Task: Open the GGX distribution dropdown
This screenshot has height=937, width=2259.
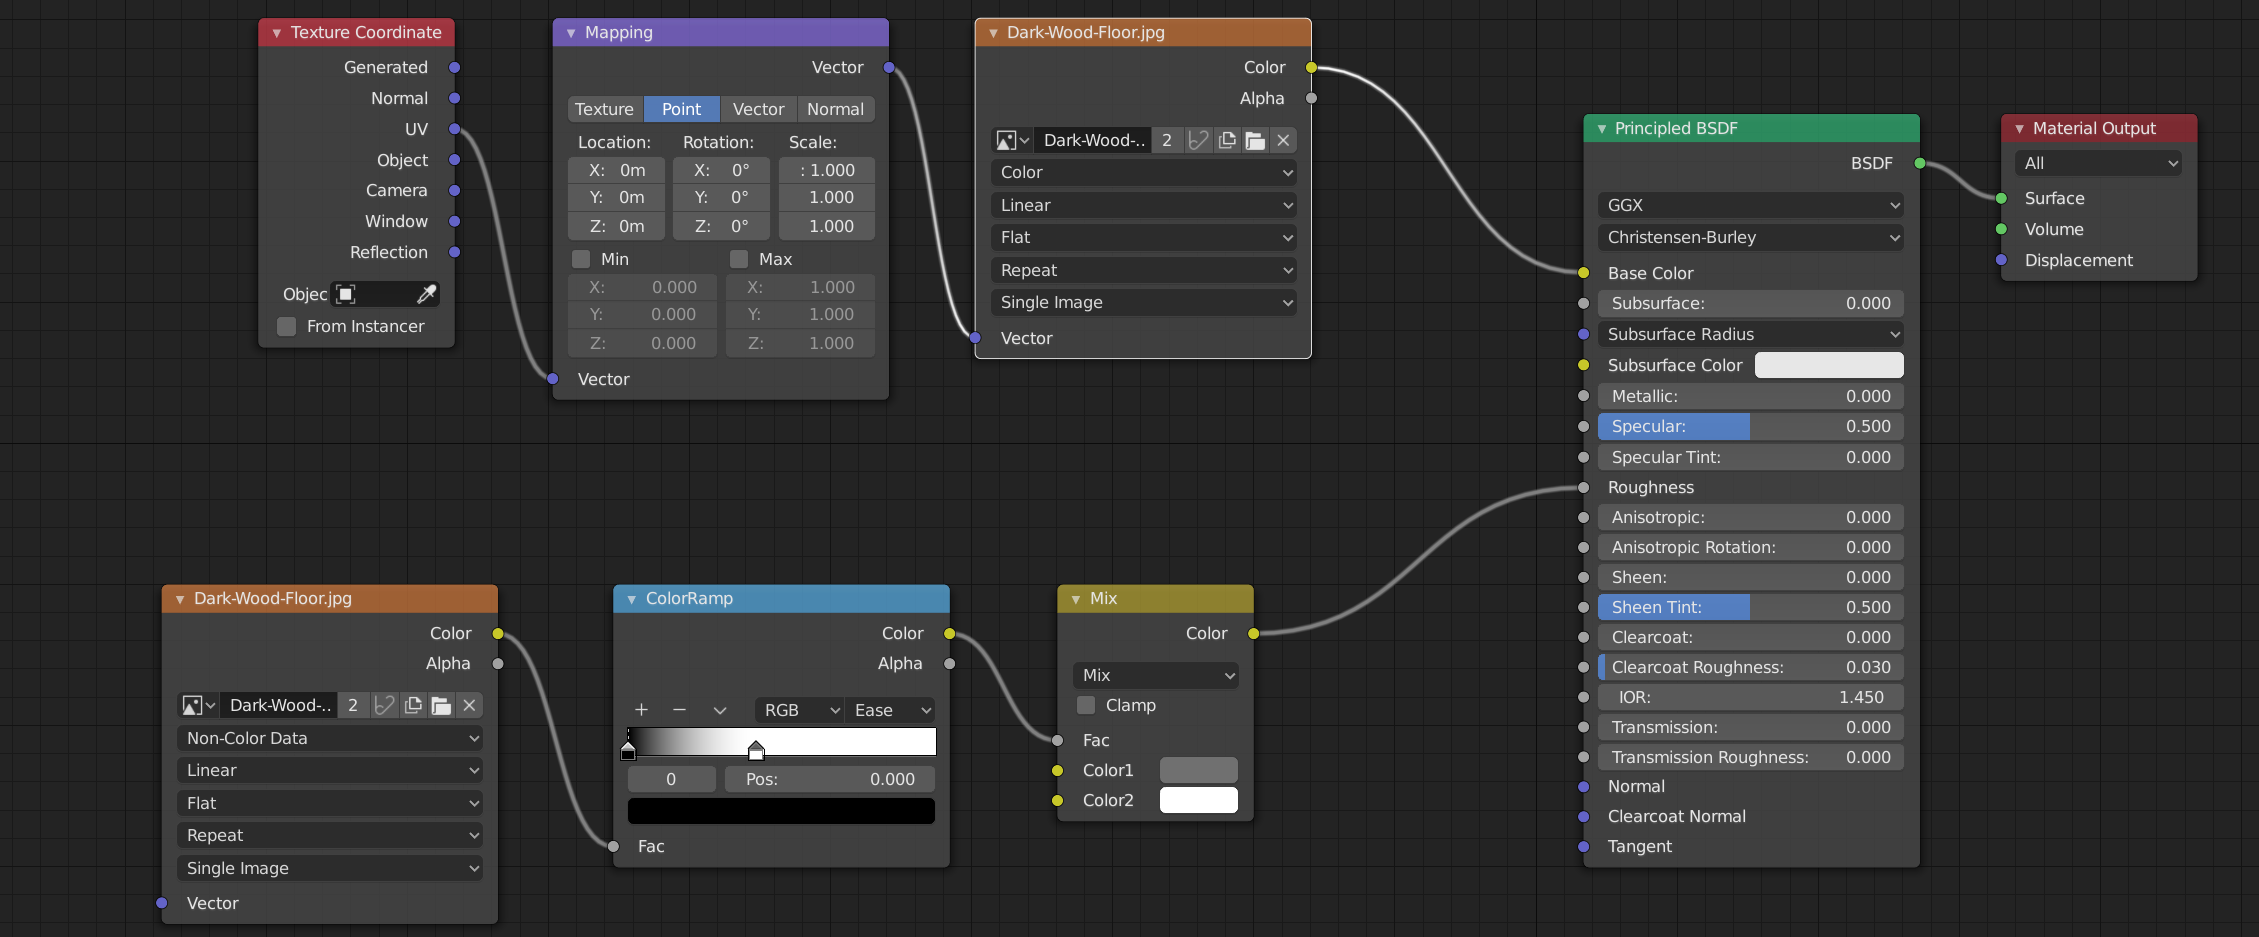Action: click(x=1750, y=205)
